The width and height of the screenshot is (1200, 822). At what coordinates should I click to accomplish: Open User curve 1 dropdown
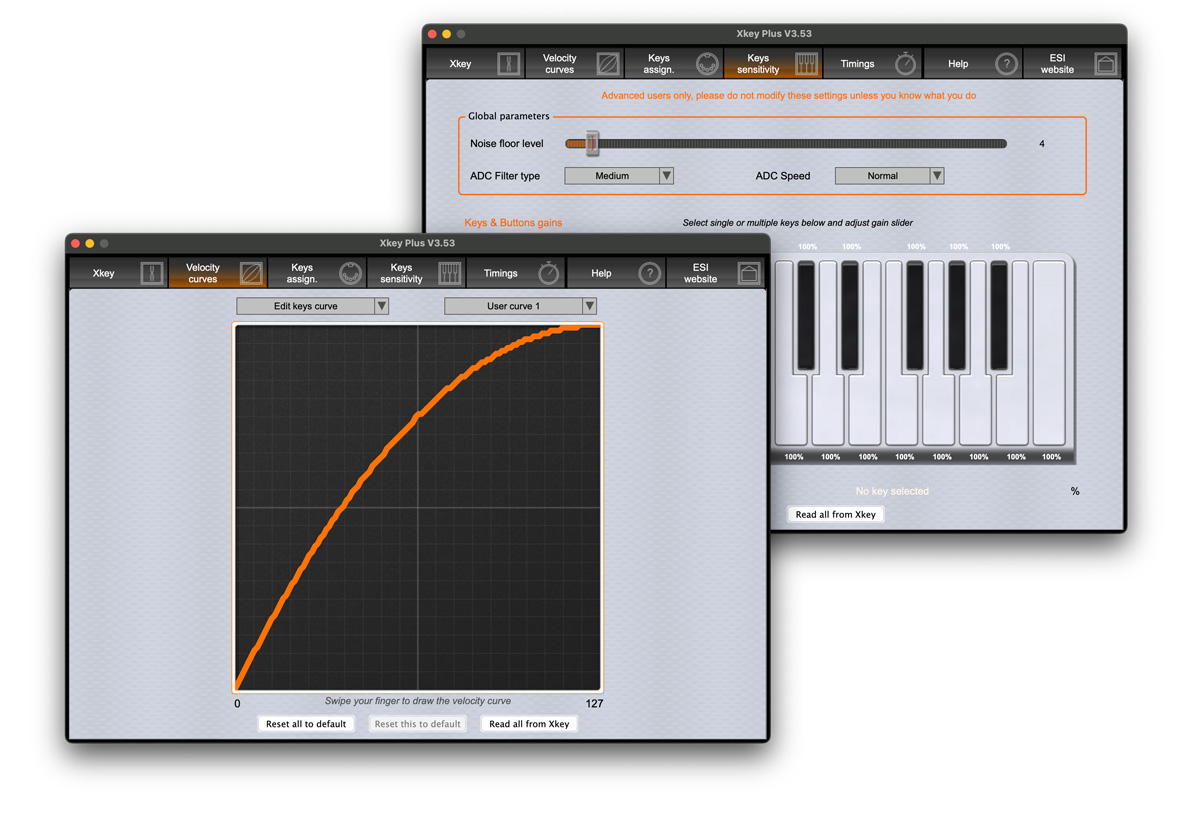point(520,306)
